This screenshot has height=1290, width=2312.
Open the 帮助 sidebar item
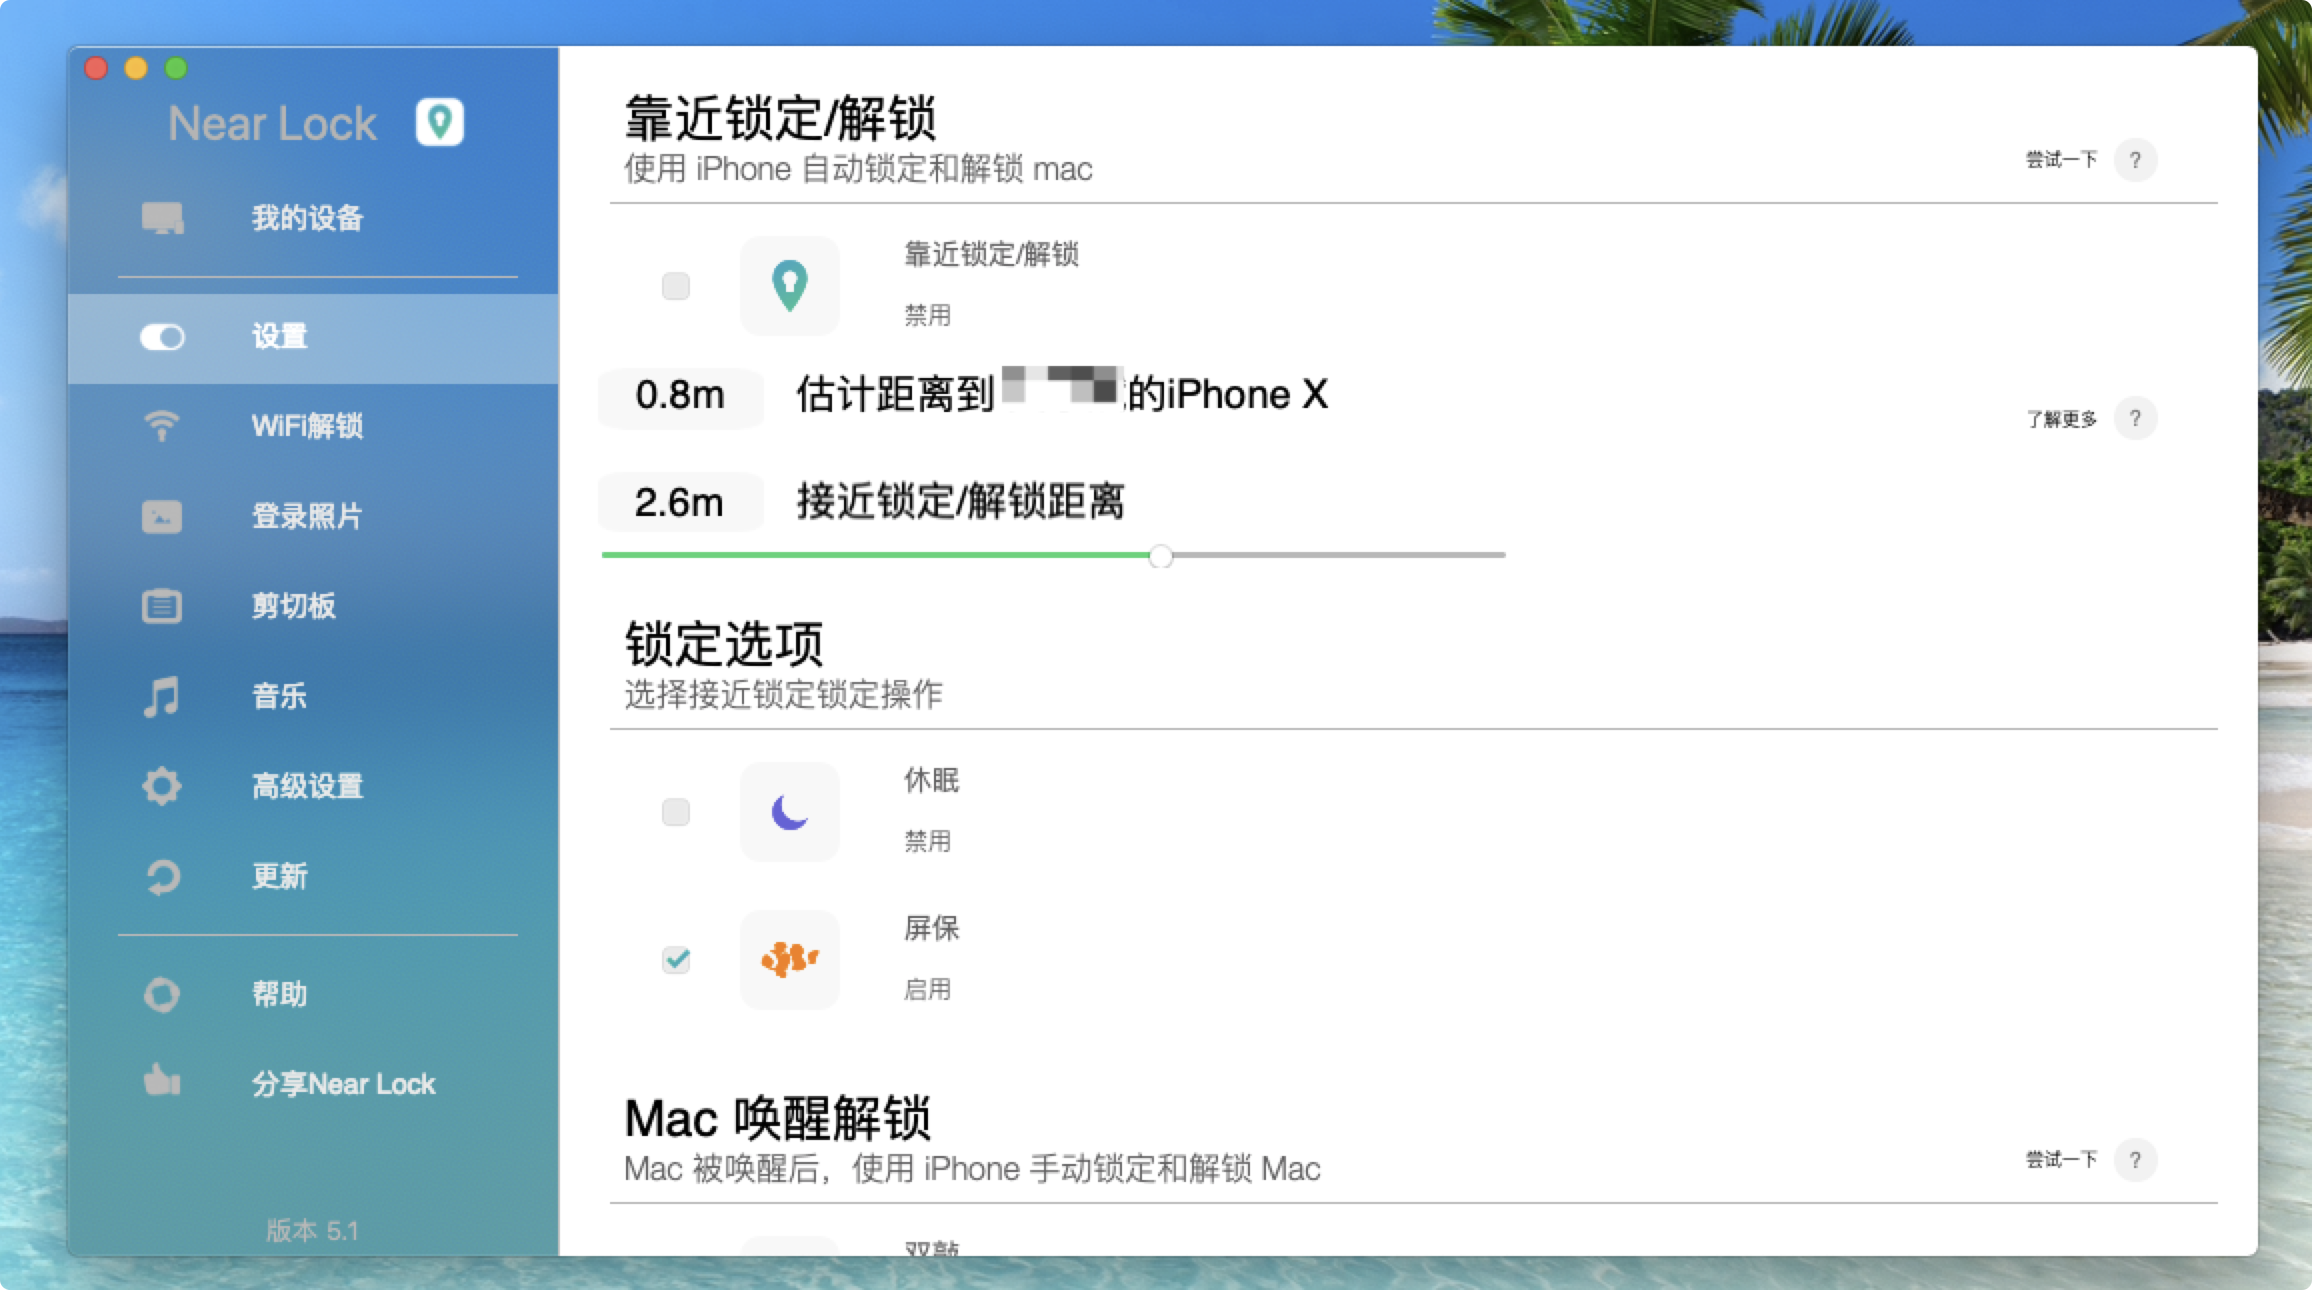point(280,994)
